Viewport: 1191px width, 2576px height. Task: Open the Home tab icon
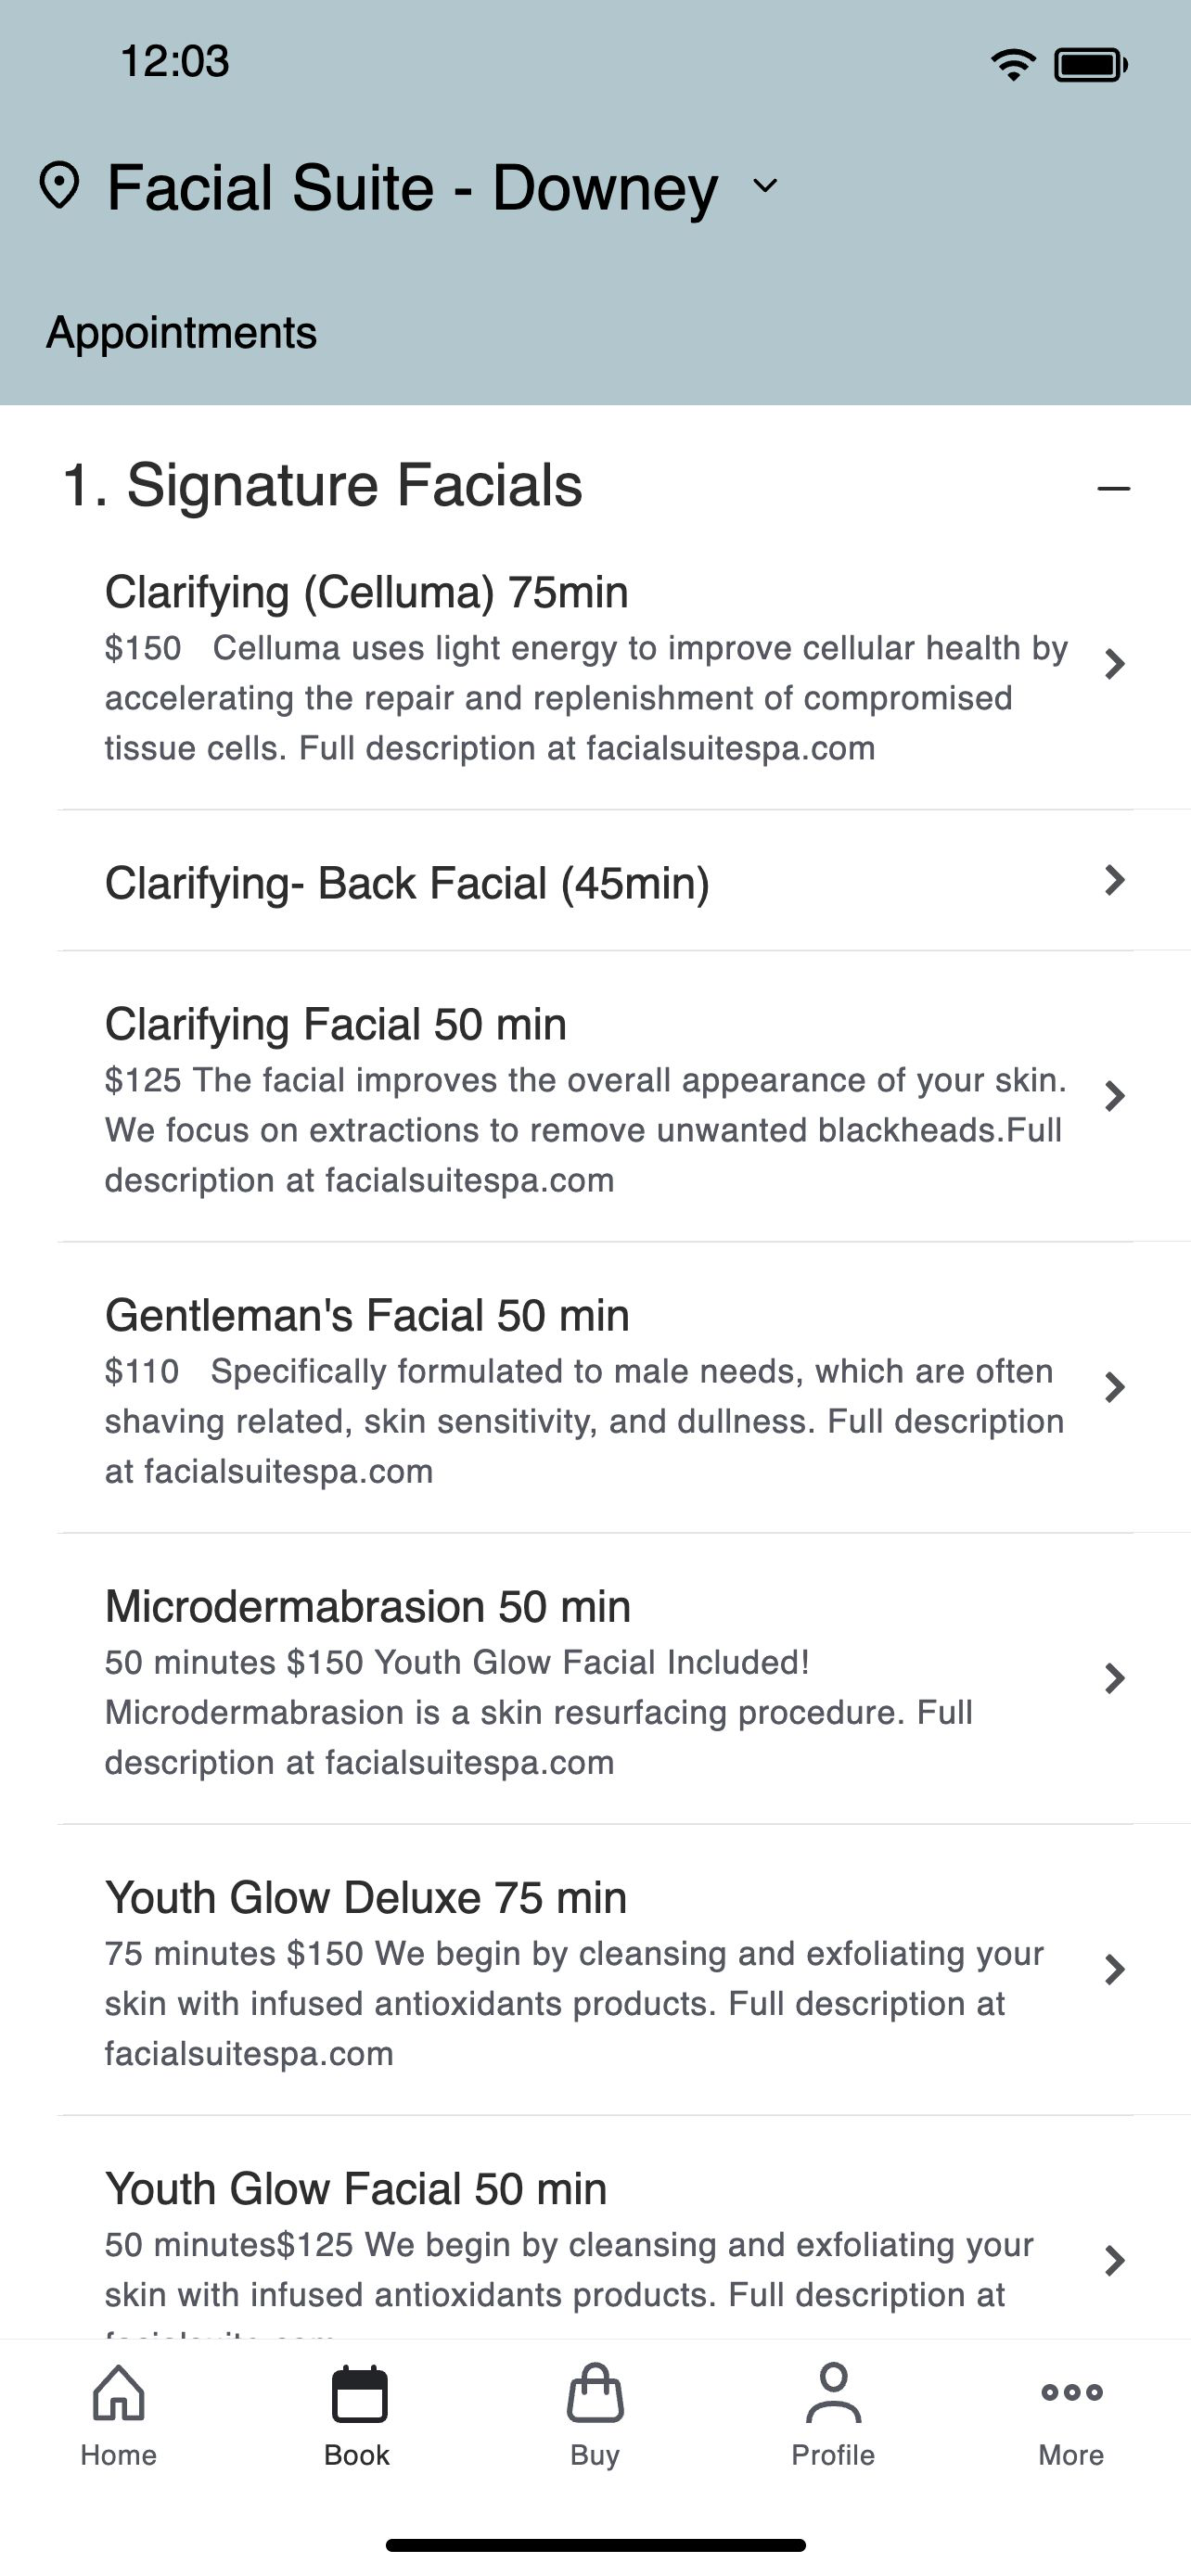[x=118, y=2393]
